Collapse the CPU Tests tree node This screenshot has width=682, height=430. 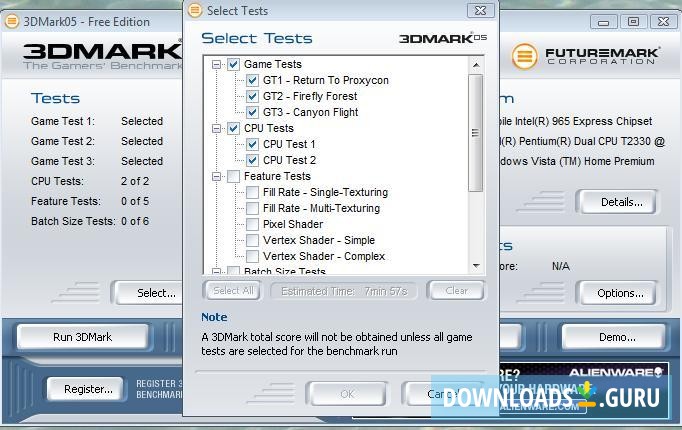(x=216, y=129)
